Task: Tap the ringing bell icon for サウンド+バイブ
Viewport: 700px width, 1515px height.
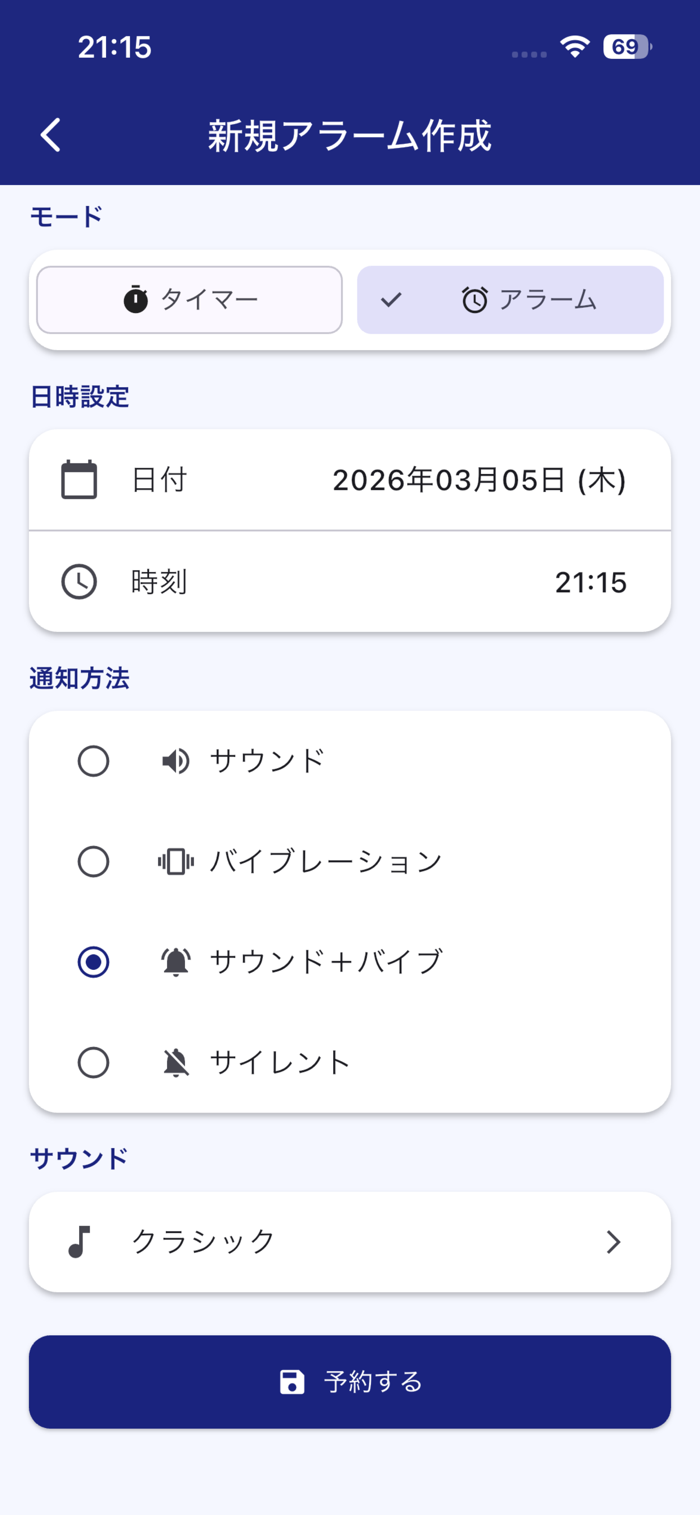Action: 176,962
